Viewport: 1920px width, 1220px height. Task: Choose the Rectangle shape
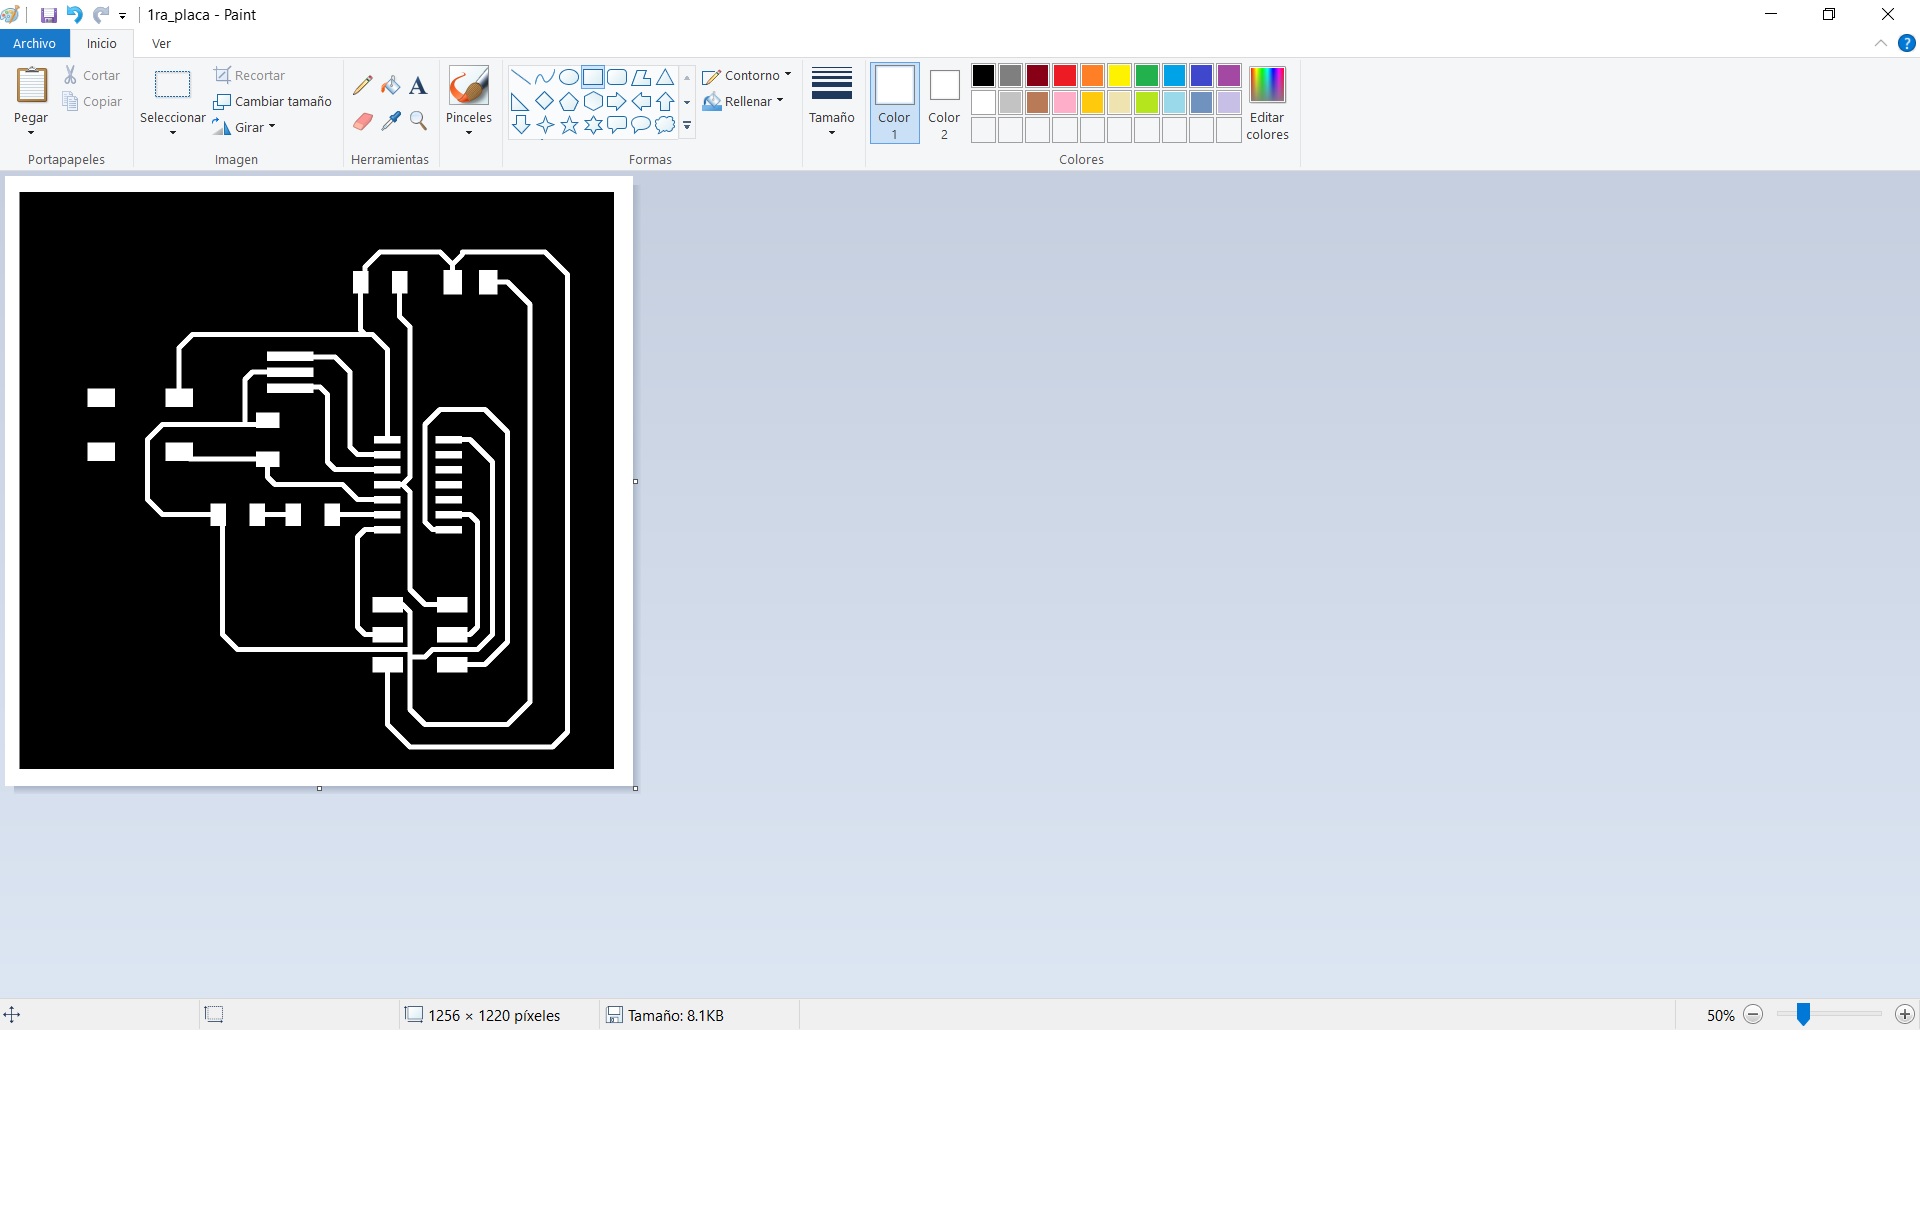(x=593, y=77)
